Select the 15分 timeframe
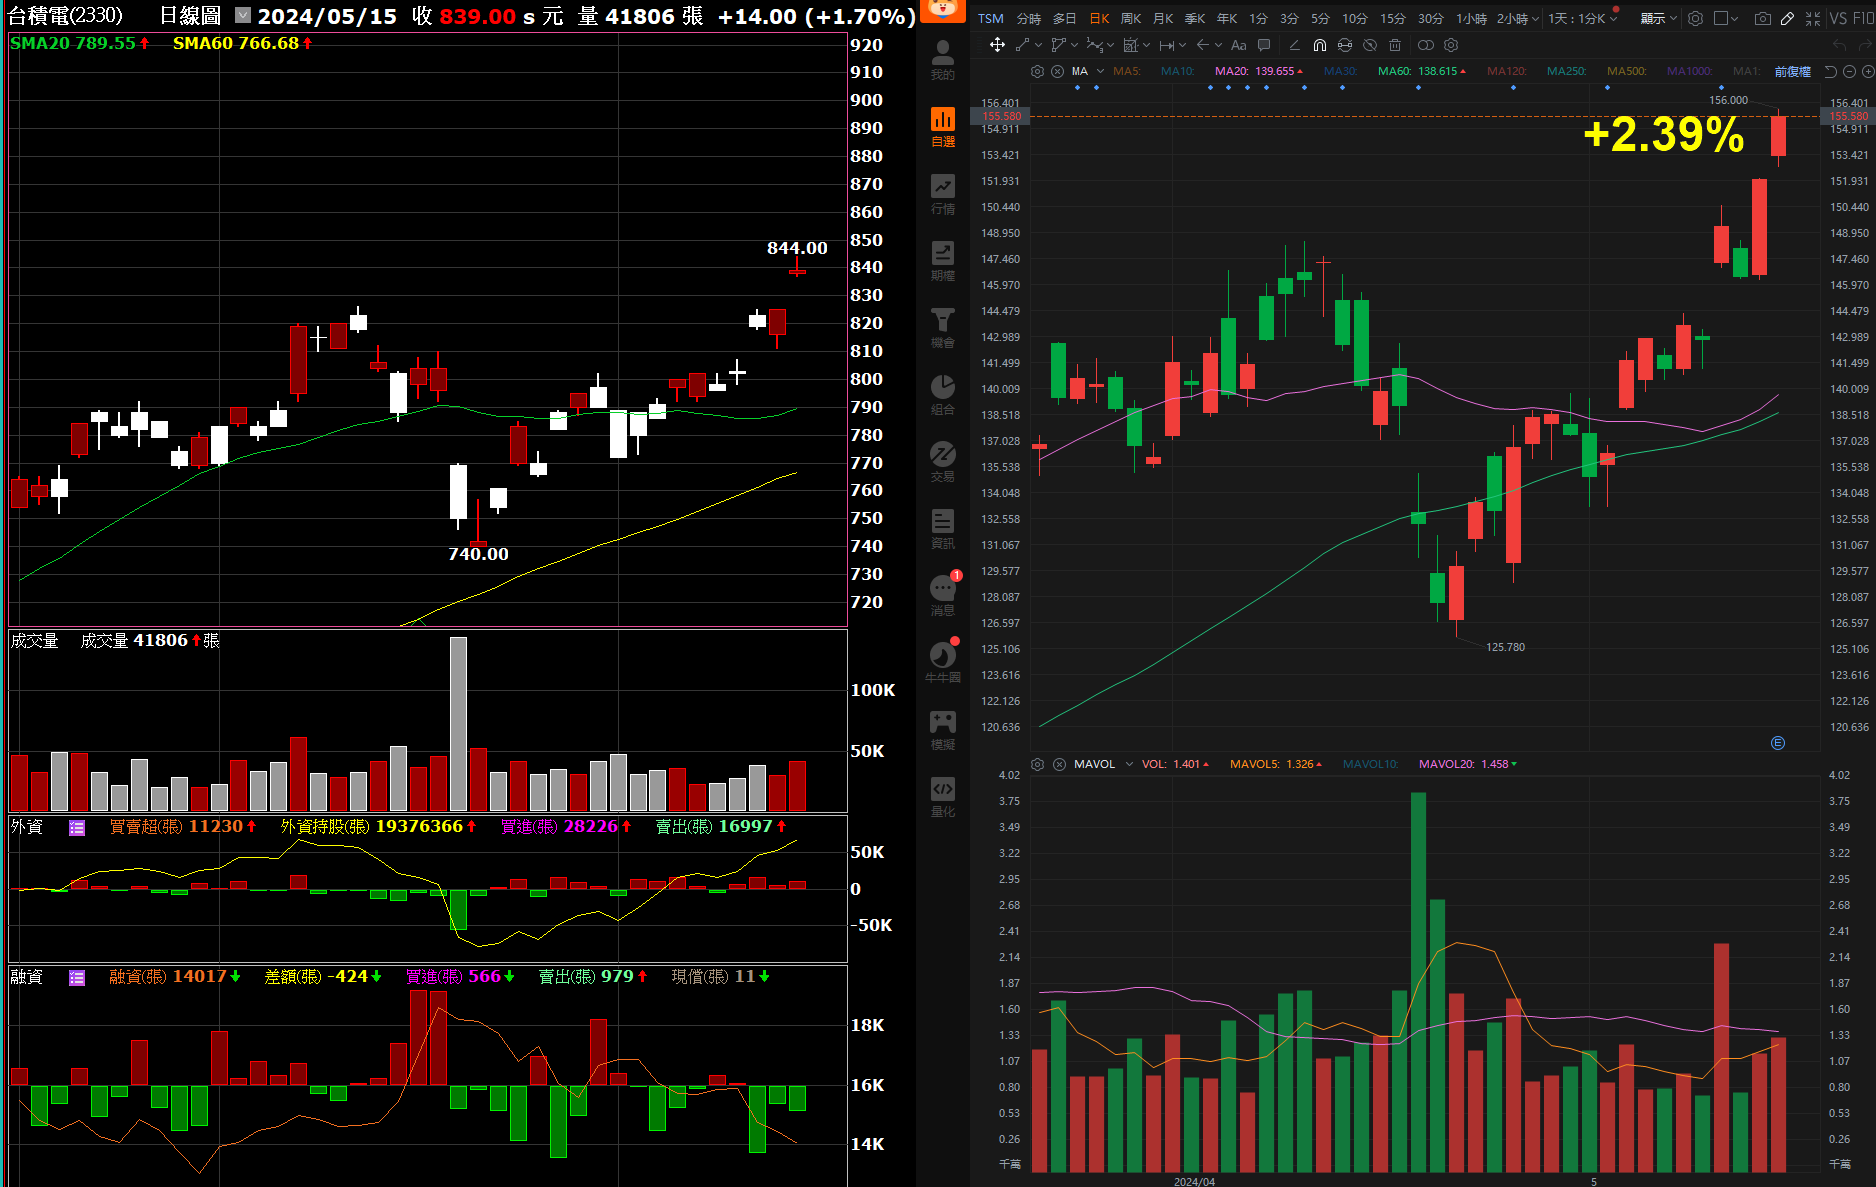 [1393, 18]
